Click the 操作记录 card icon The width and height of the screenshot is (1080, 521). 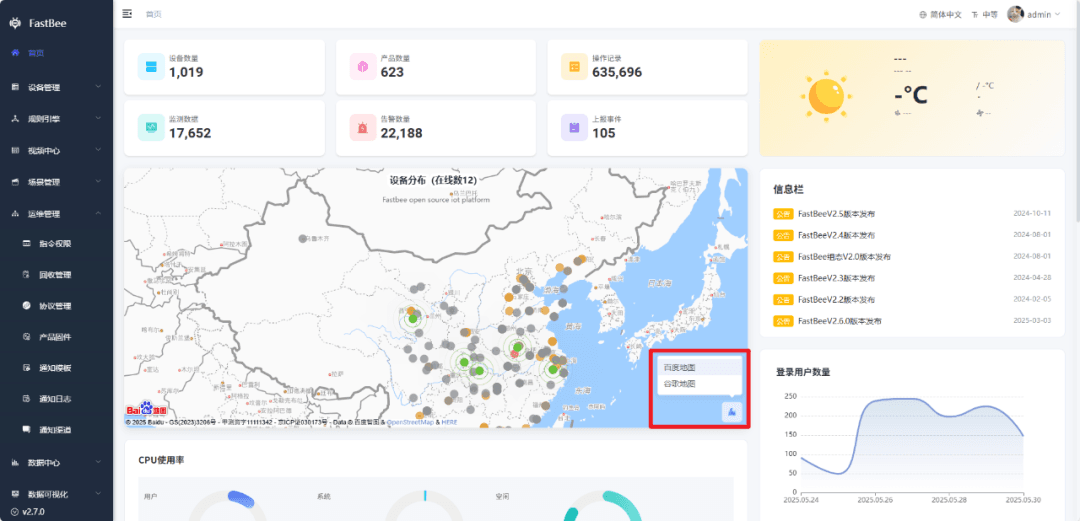point(574,67)
